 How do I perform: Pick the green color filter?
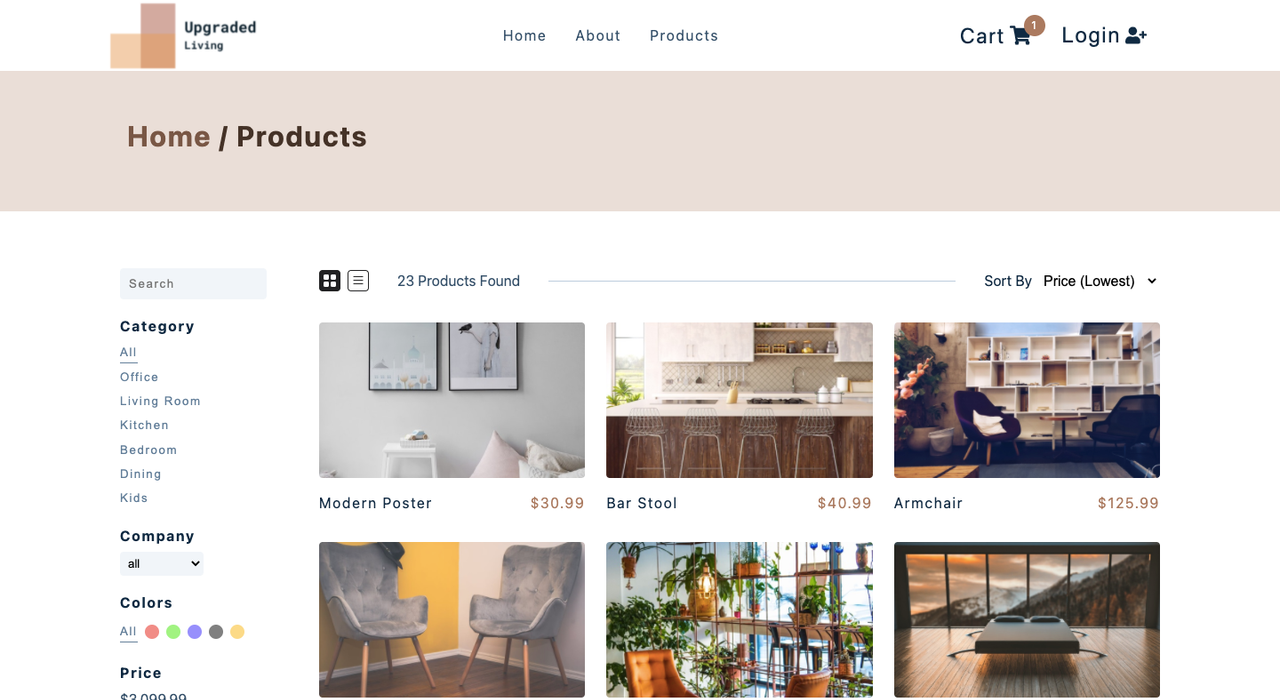[173, 632]
